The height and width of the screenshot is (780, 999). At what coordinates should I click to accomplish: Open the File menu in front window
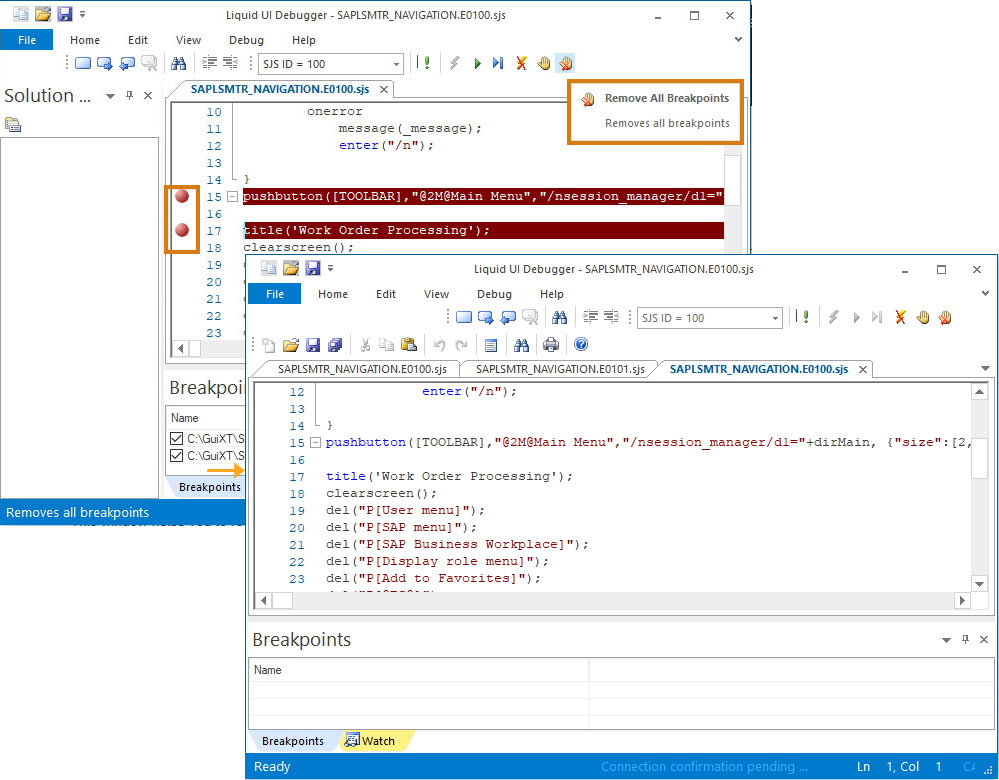[275, 294]
